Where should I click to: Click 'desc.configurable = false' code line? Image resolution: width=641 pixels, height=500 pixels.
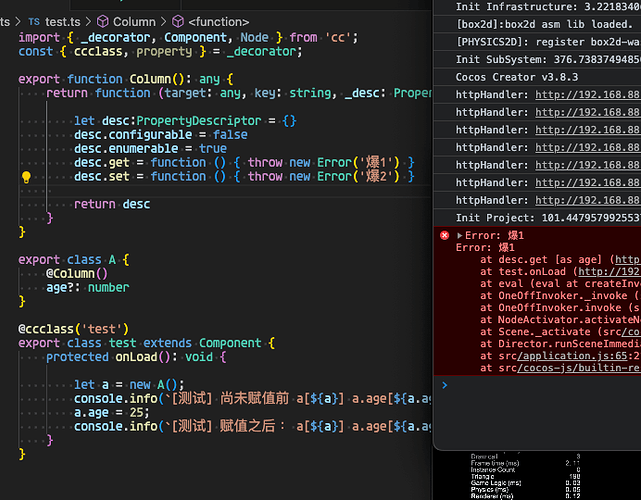(x=161, y=135)
